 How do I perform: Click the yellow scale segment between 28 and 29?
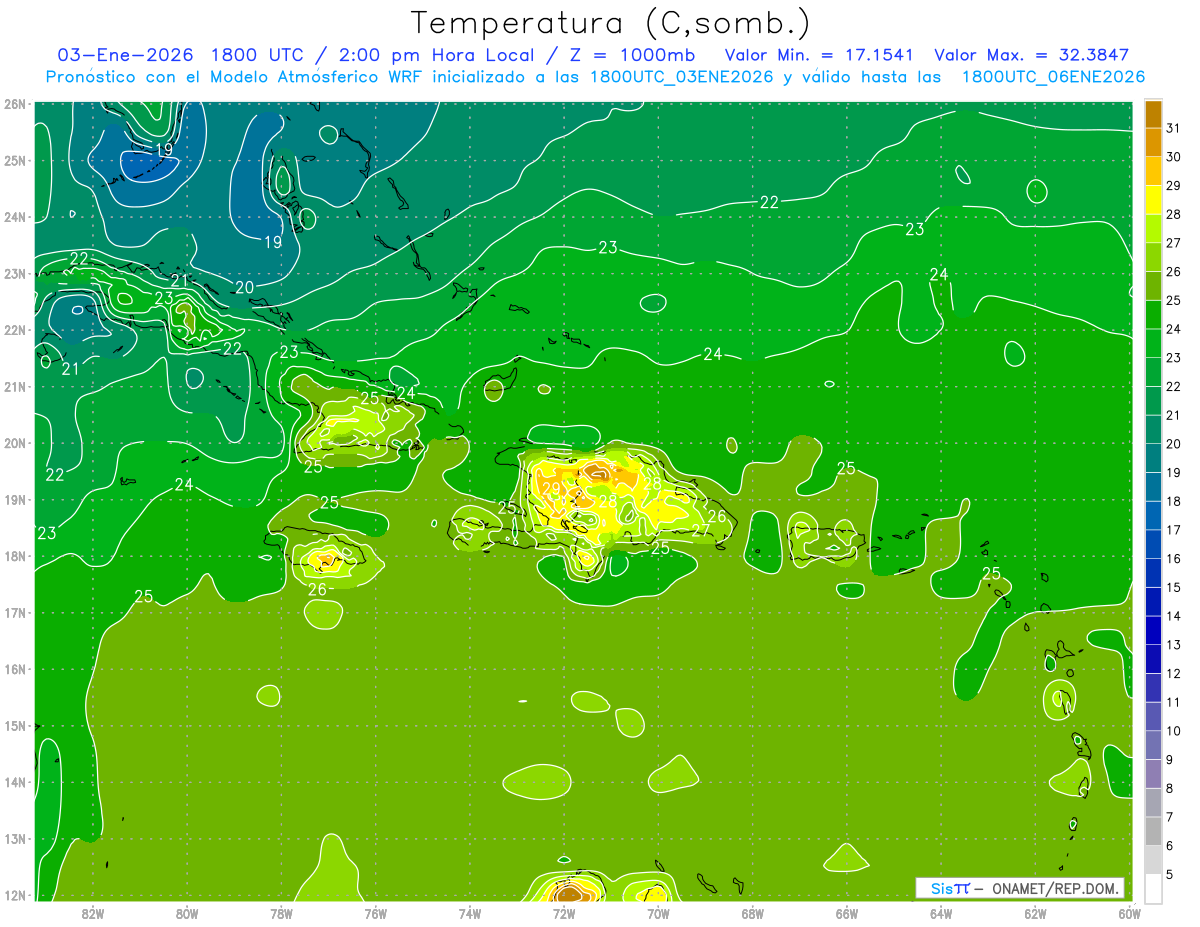(x=1154, y=200)
